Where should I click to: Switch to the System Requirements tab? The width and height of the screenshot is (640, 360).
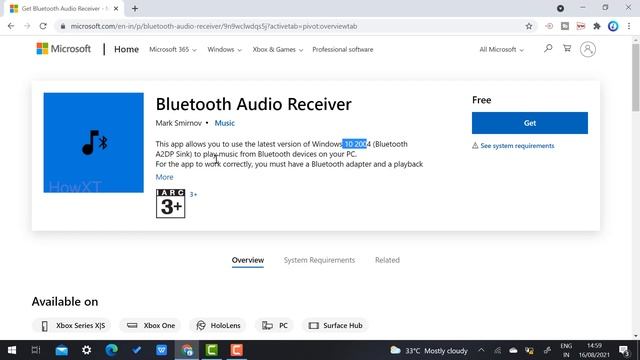pos(319,260)
